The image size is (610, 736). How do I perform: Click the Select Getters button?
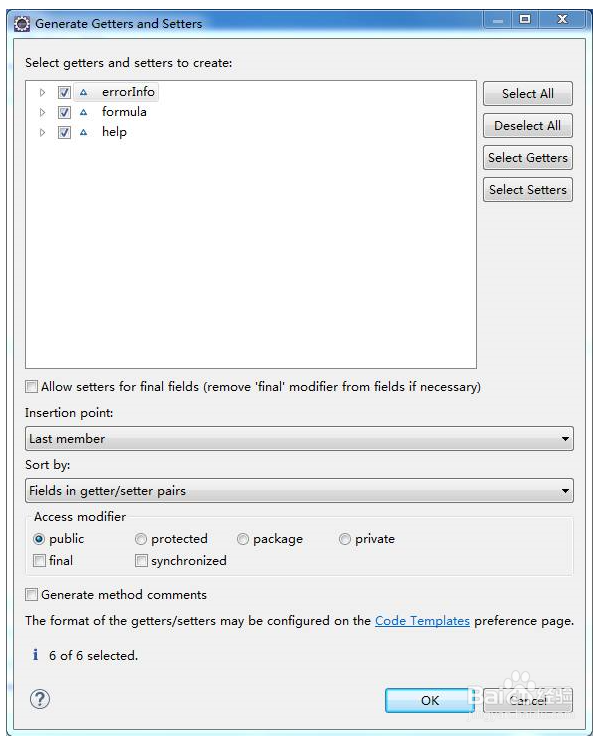(527, 158)
